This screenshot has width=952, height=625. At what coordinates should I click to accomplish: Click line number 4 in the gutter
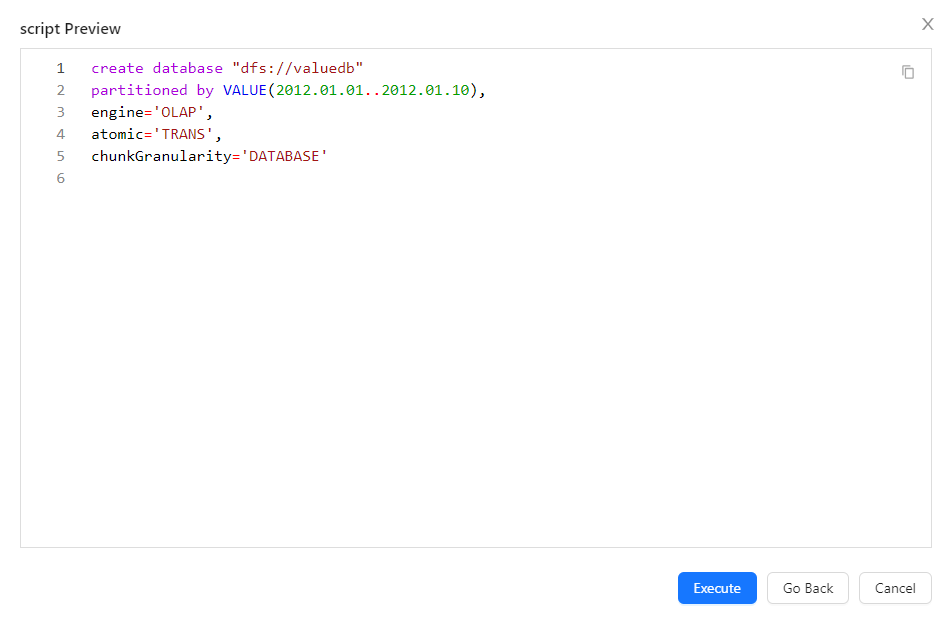[x=60, y=135]
